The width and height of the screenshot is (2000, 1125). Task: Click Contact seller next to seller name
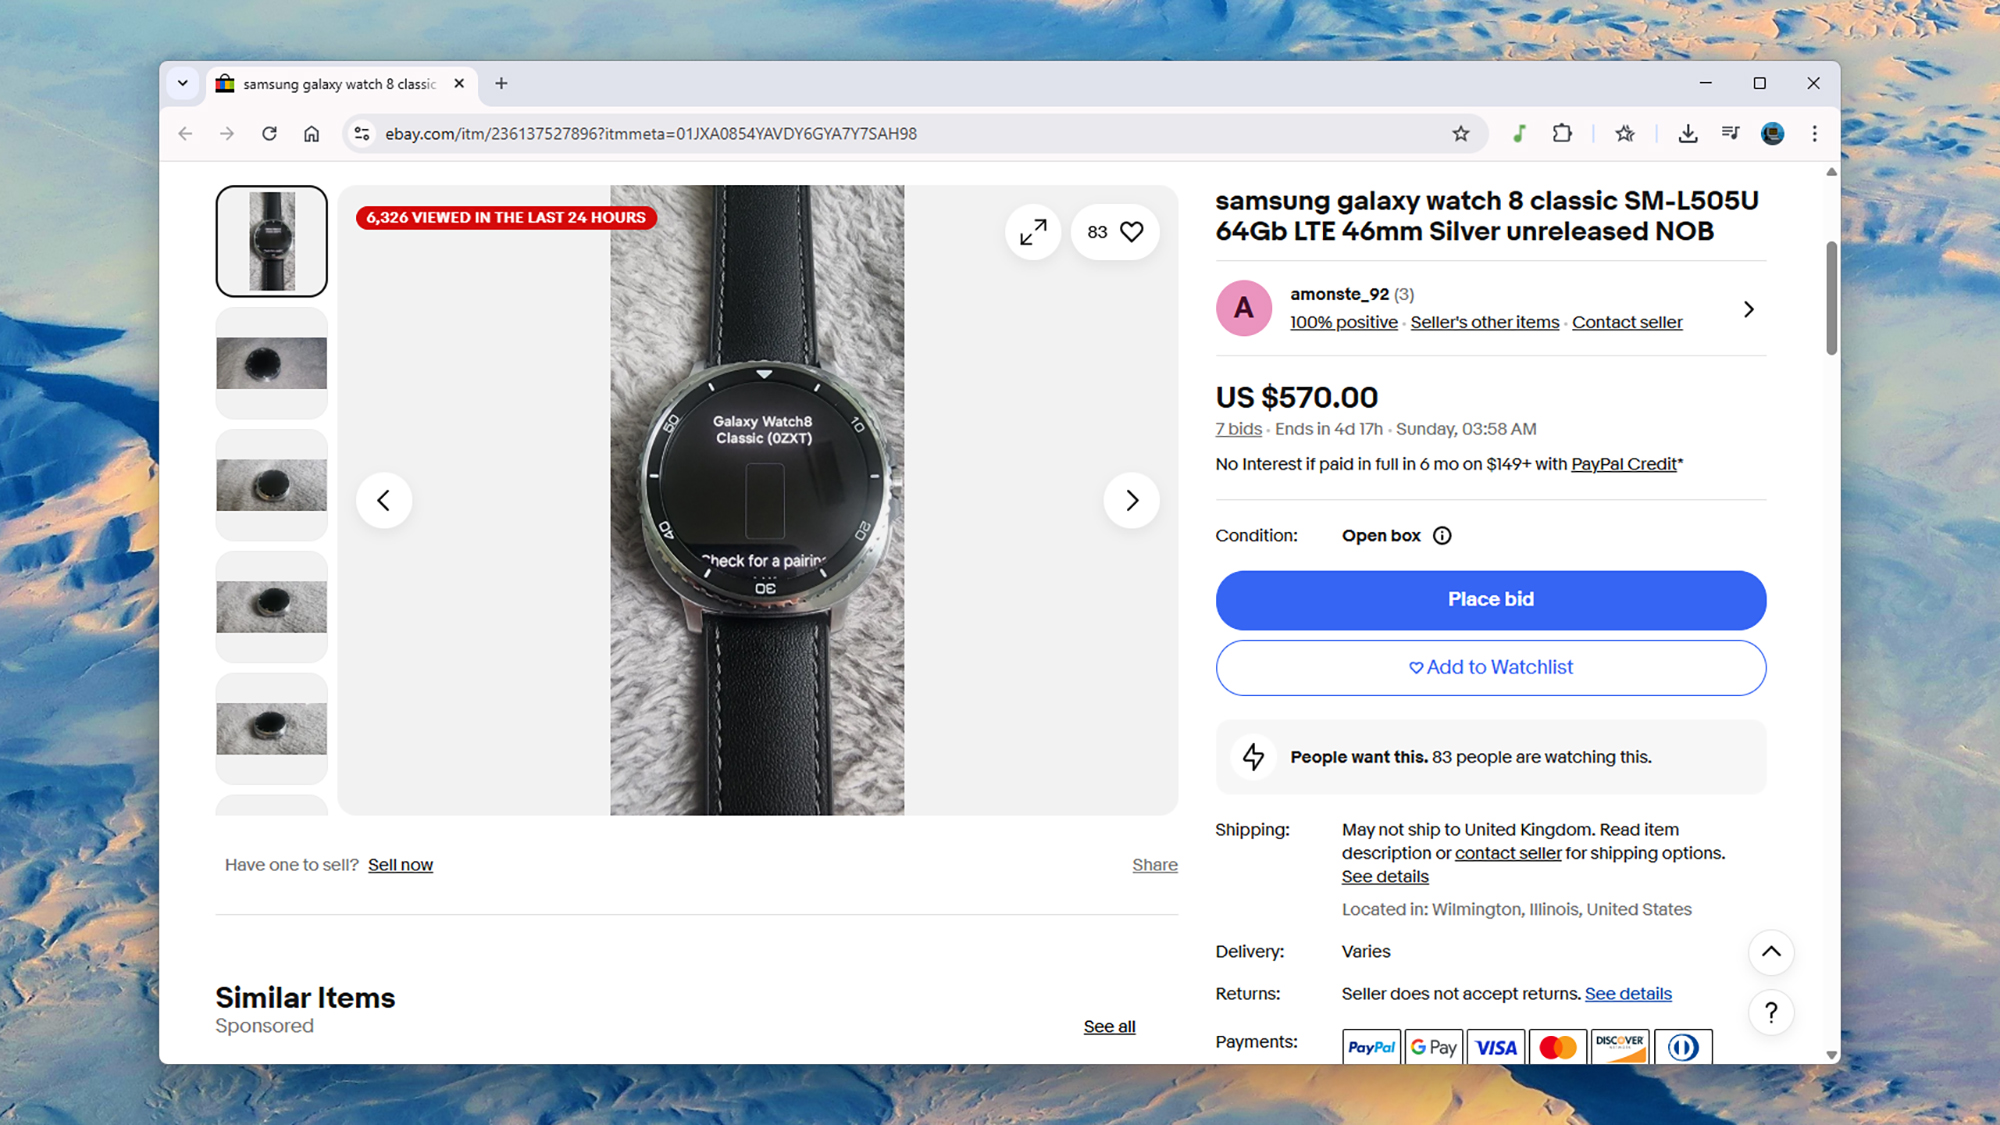click(1627, 322)
